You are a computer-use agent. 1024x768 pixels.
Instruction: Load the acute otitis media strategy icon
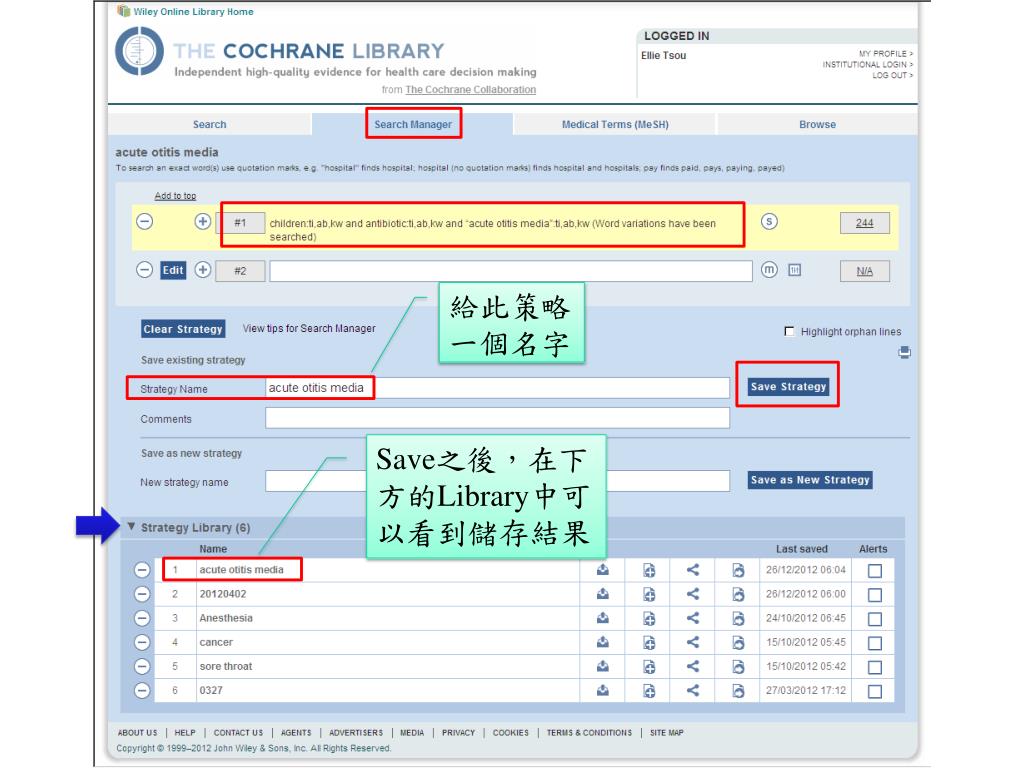(x=603, y=570)
